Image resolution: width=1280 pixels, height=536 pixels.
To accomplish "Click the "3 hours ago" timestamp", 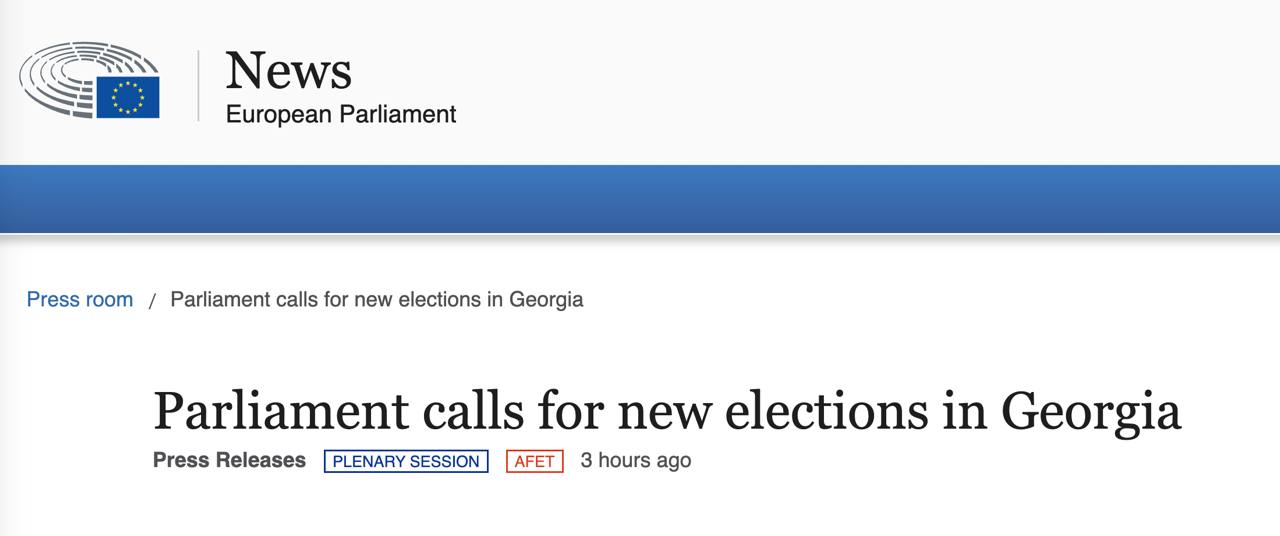I will [x=635, y=460].
